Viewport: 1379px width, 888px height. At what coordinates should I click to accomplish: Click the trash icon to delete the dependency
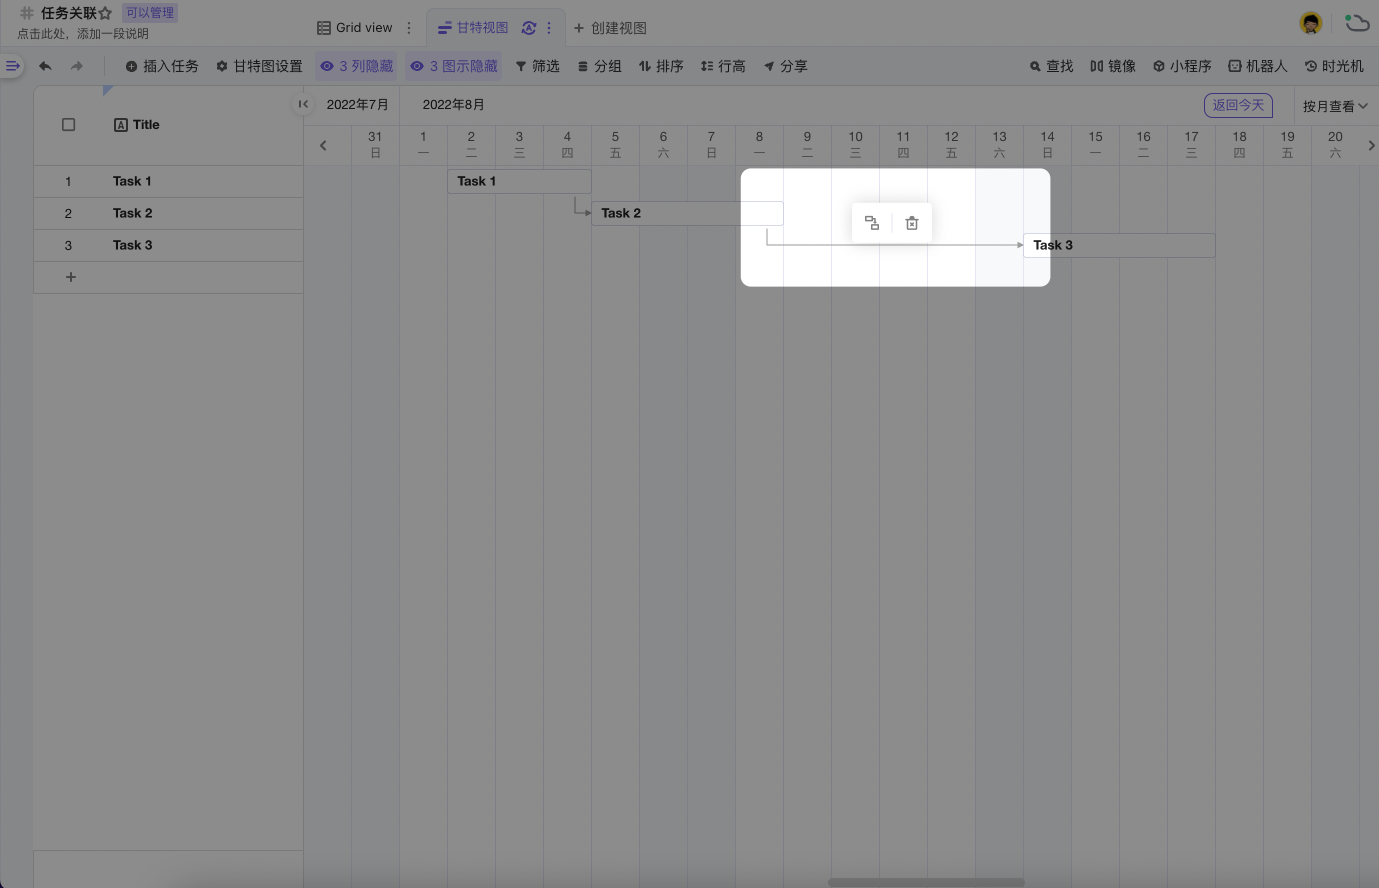911,223
